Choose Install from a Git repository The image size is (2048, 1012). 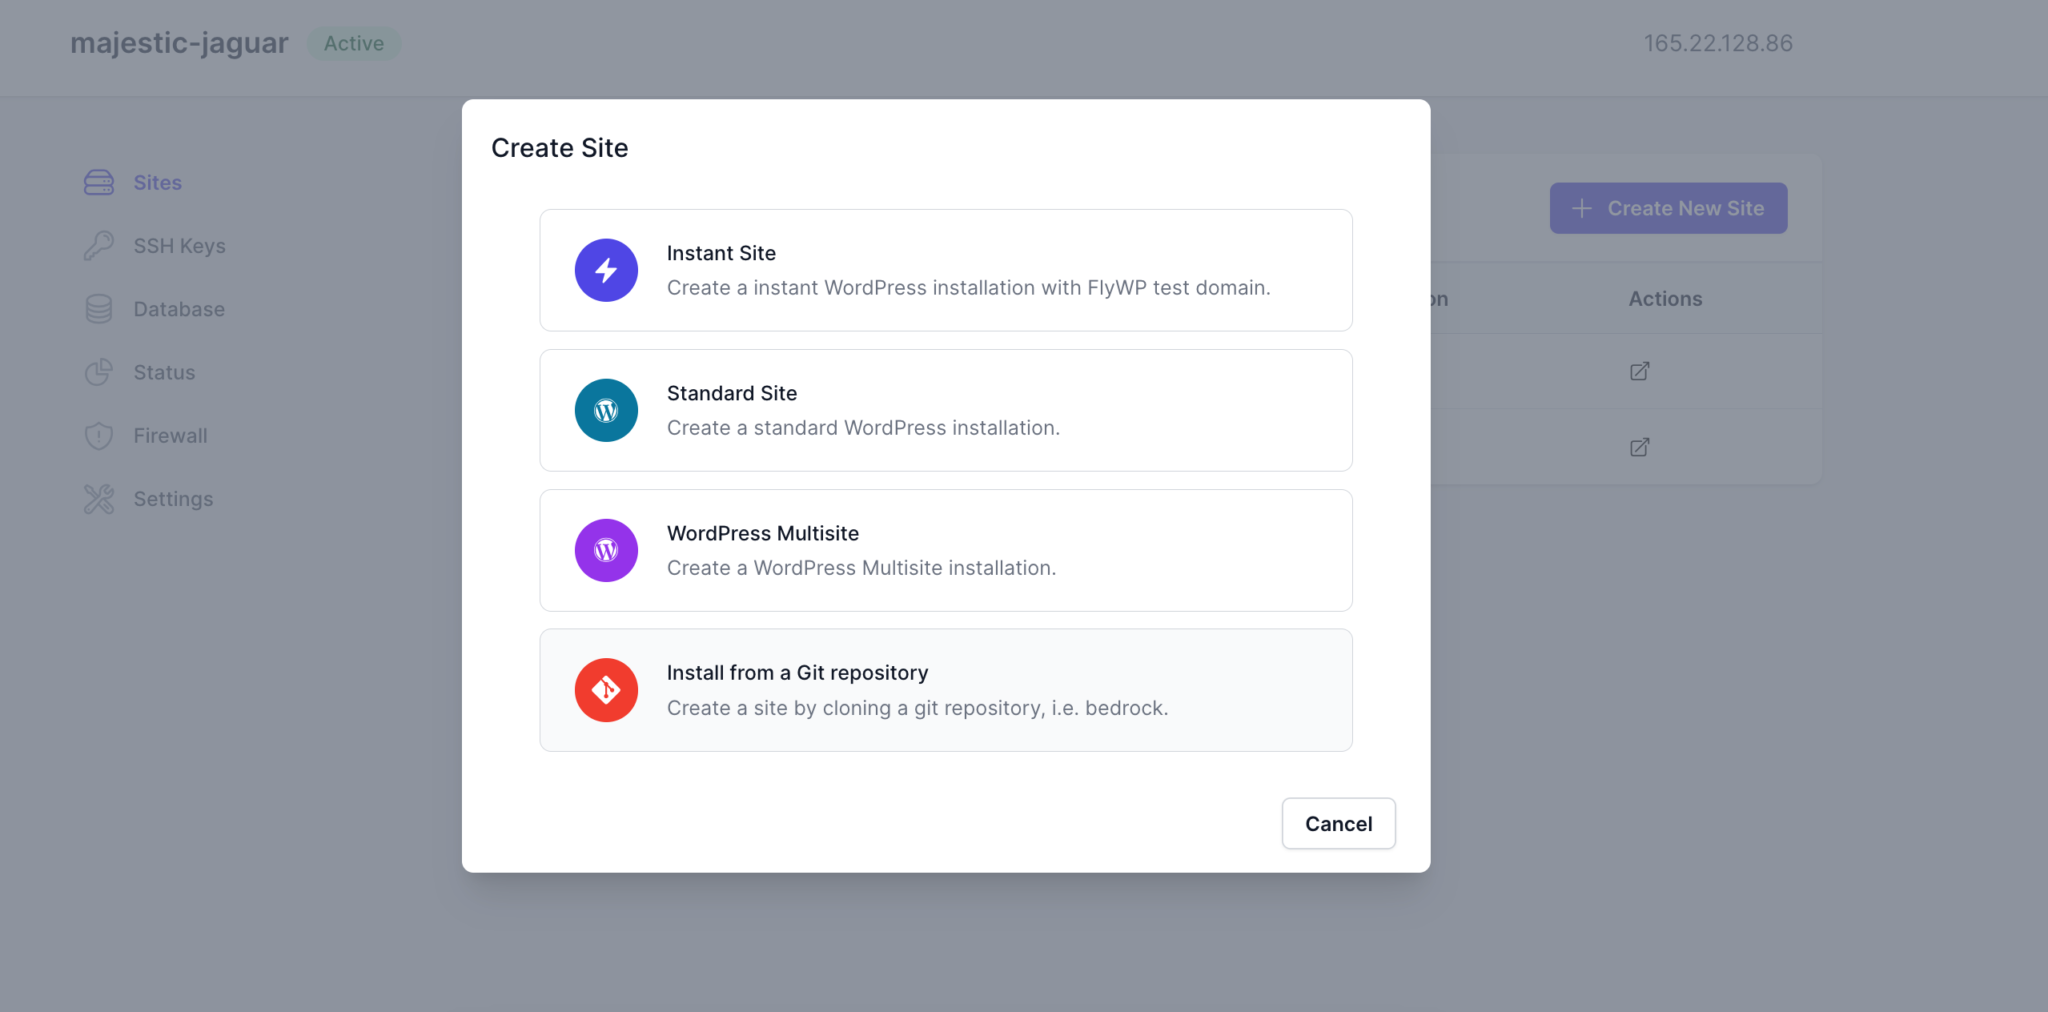[945, 690]
